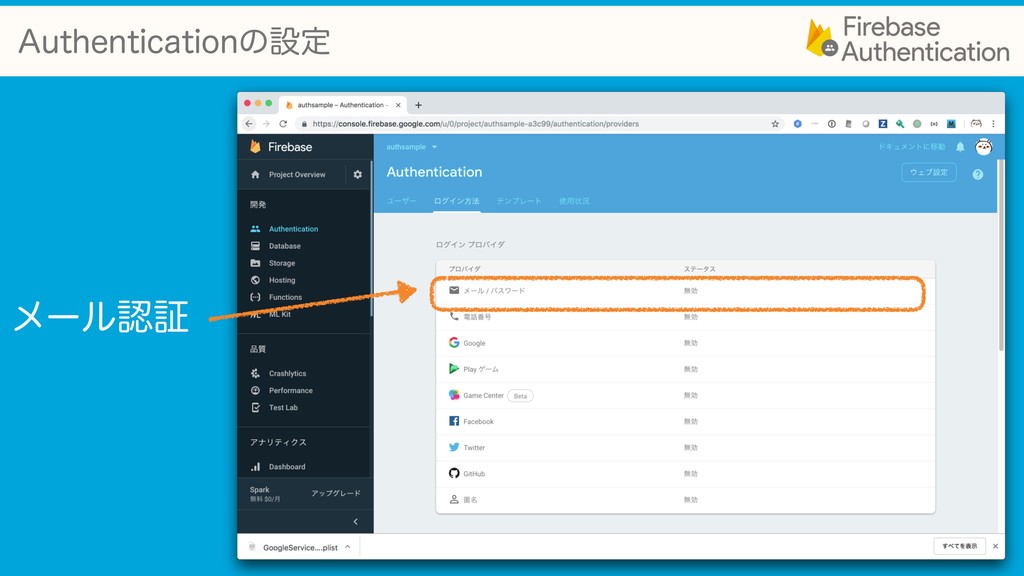Click the Firebase logo in the sidebar

(x=281, y=147)
